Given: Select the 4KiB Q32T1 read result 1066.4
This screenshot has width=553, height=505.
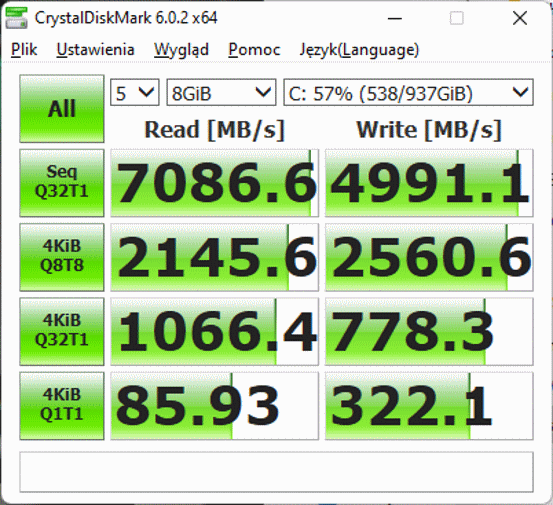Looking at the screenshot, I should pos(214,331).
